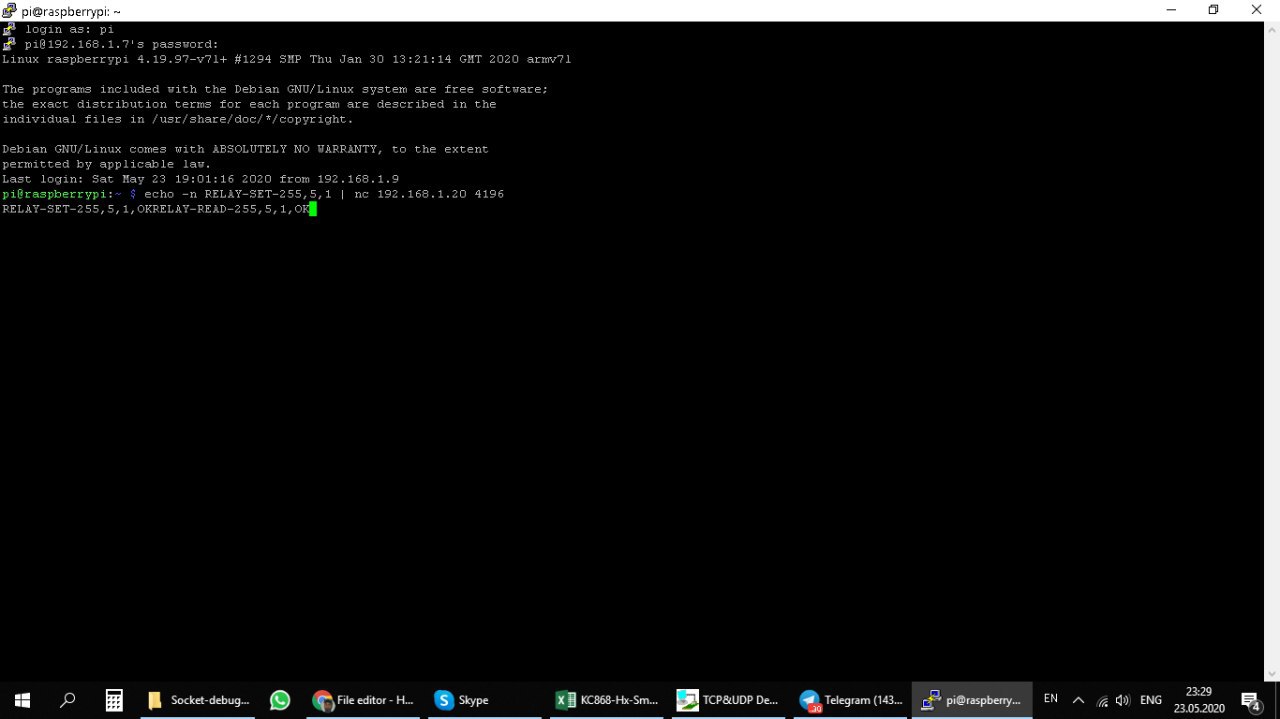Click the 'Linux raspberrypi 4.19.97-v7l+' line
Image resolution: width=1280 pixels, height=719 pixels.
pos(286,59)
